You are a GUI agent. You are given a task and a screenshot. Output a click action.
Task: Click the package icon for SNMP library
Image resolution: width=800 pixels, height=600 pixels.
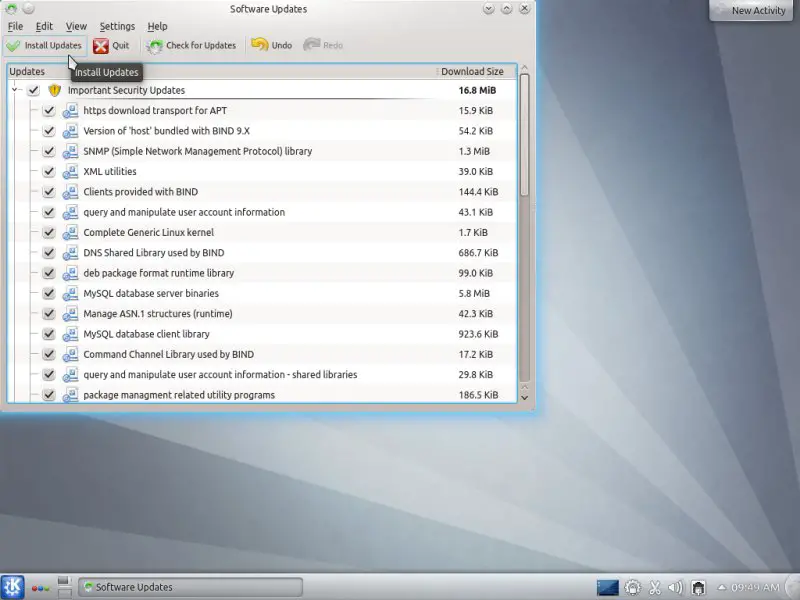[x=70, y=152]
